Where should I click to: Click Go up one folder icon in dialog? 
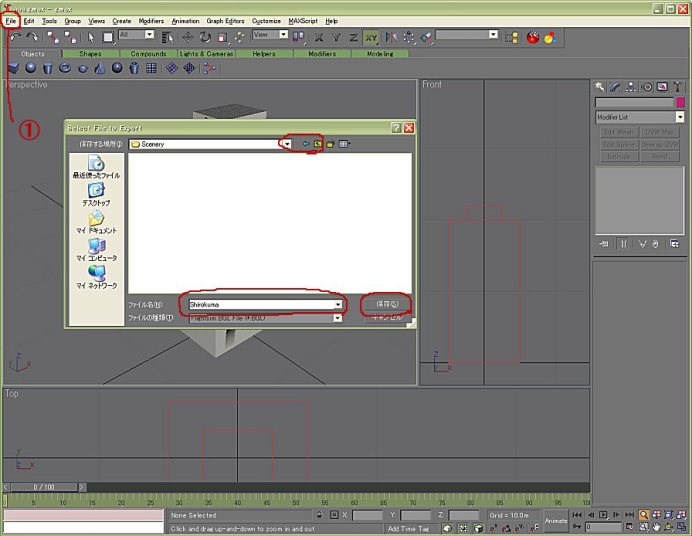[318, 144]
